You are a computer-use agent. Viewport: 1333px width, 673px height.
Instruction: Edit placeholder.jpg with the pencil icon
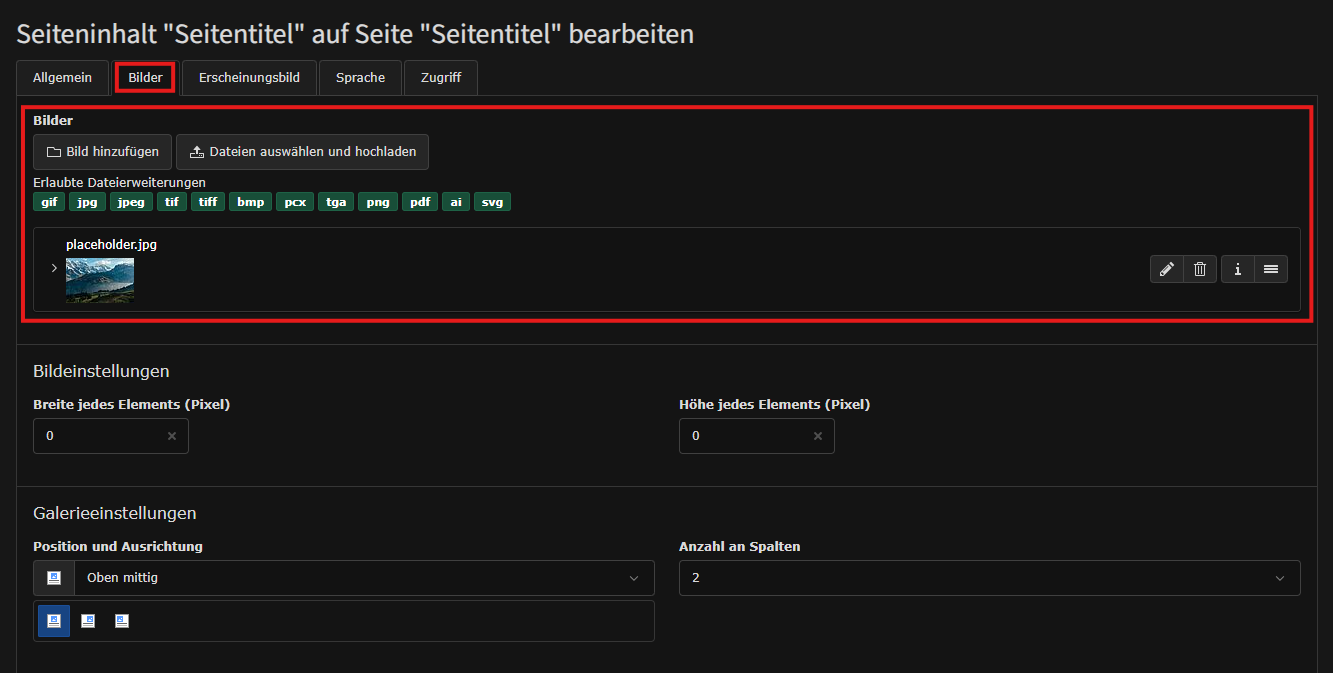(1166, 269)
